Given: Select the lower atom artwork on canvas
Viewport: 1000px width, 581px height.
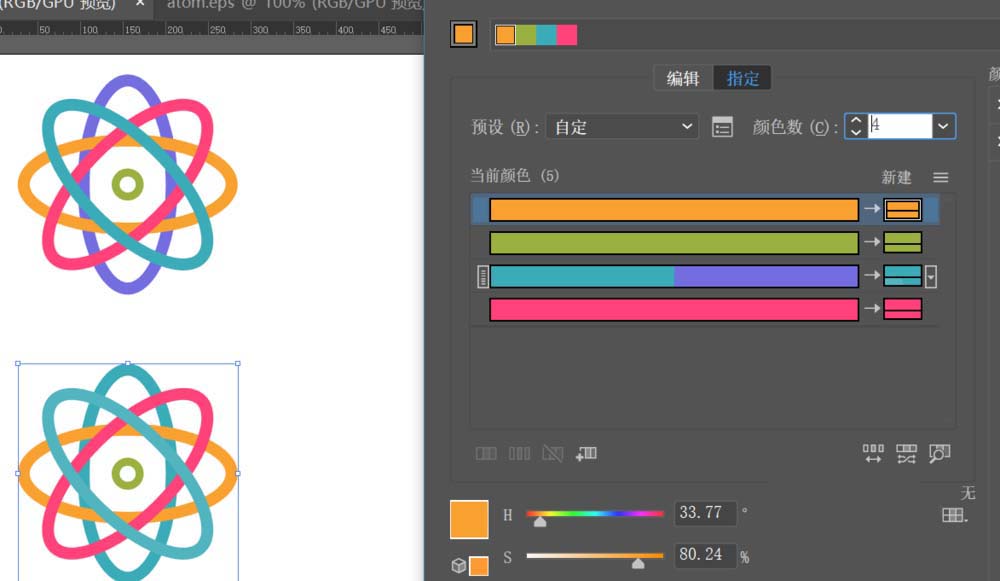Looking at the screenshot, I should [x=128, y=472].
